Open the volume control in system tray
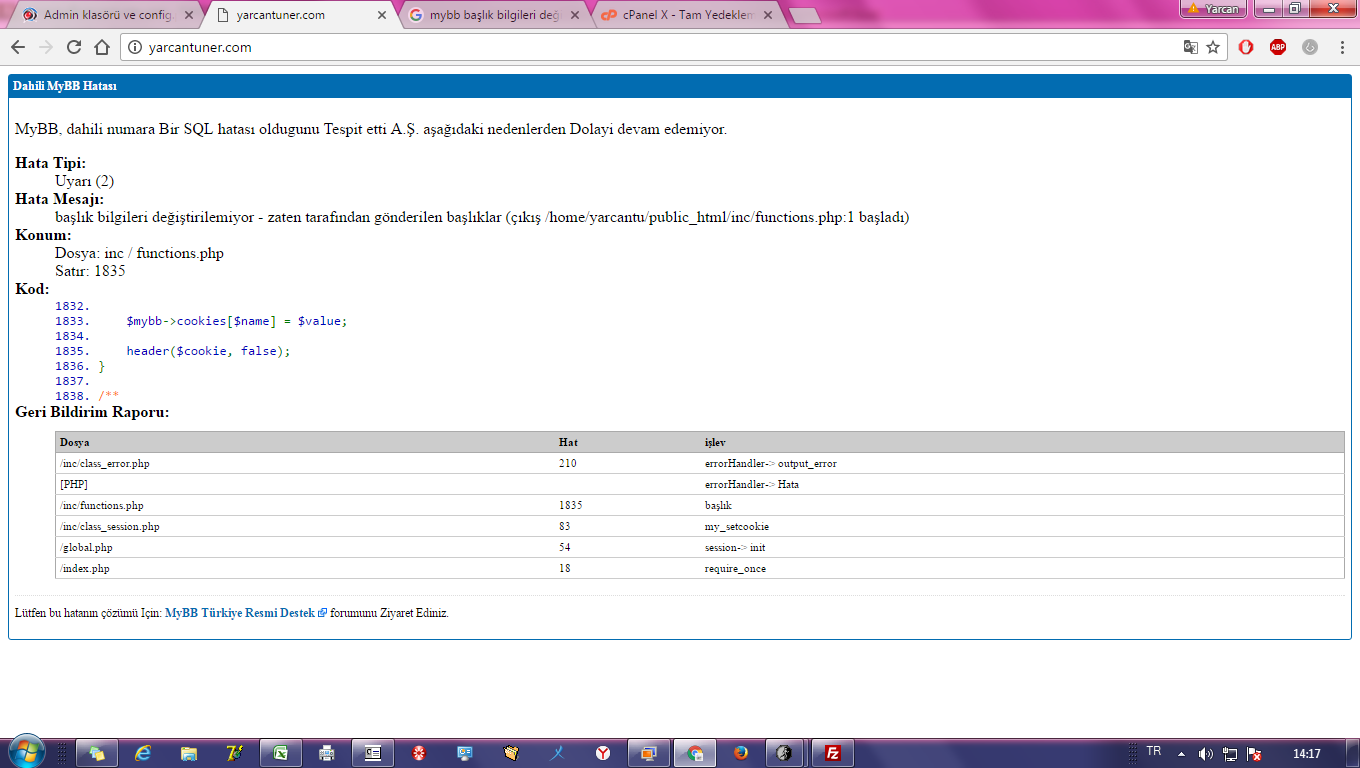Screen dimensions: 1360x768 point(1206,754)
